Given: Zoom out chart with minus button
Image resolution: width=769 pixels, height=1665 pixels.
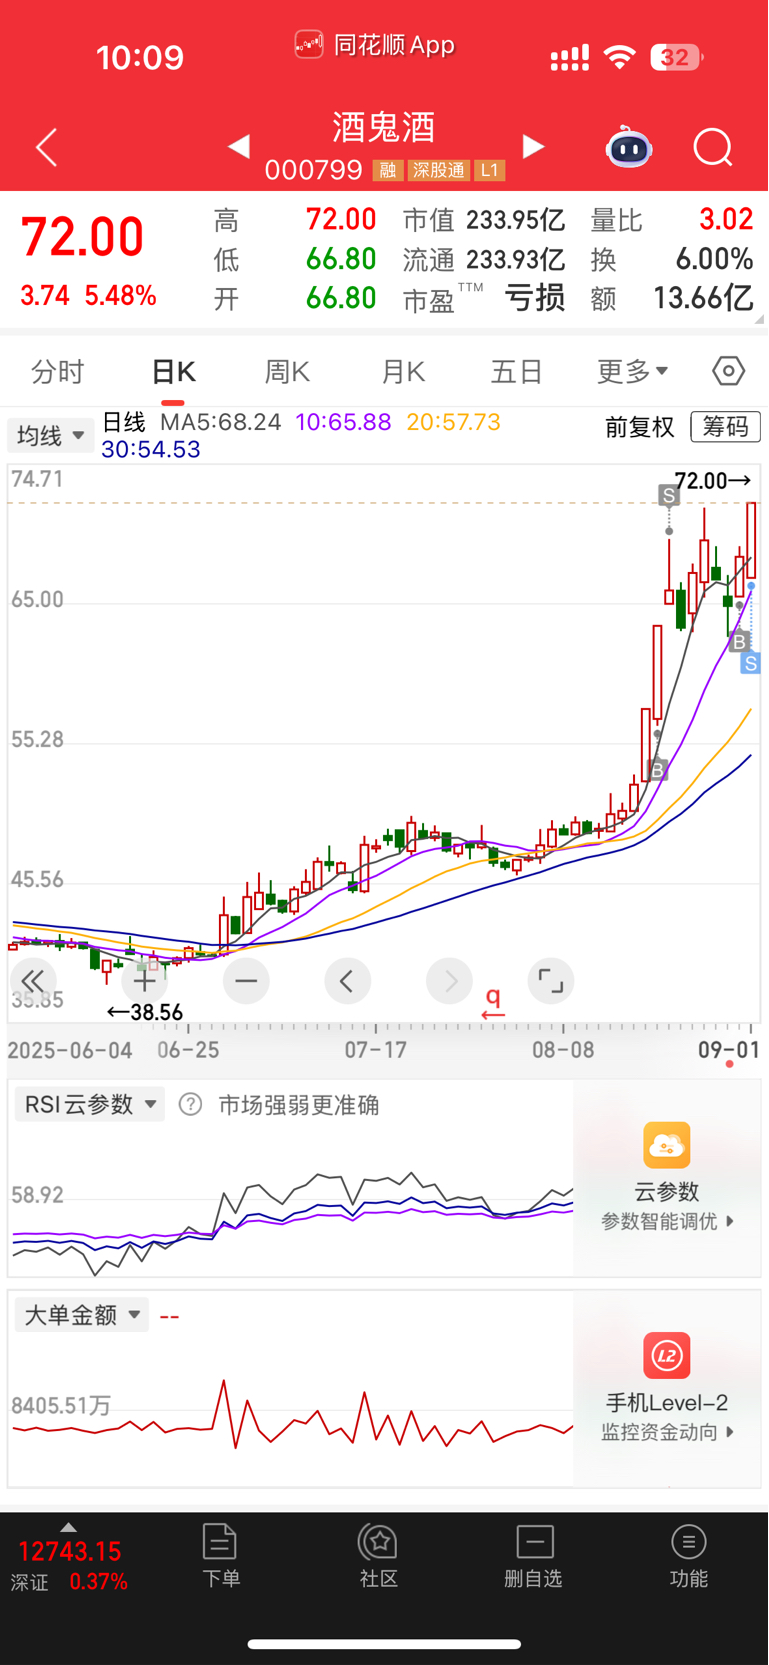Looking at the screenshot, I should click(246, 981).
